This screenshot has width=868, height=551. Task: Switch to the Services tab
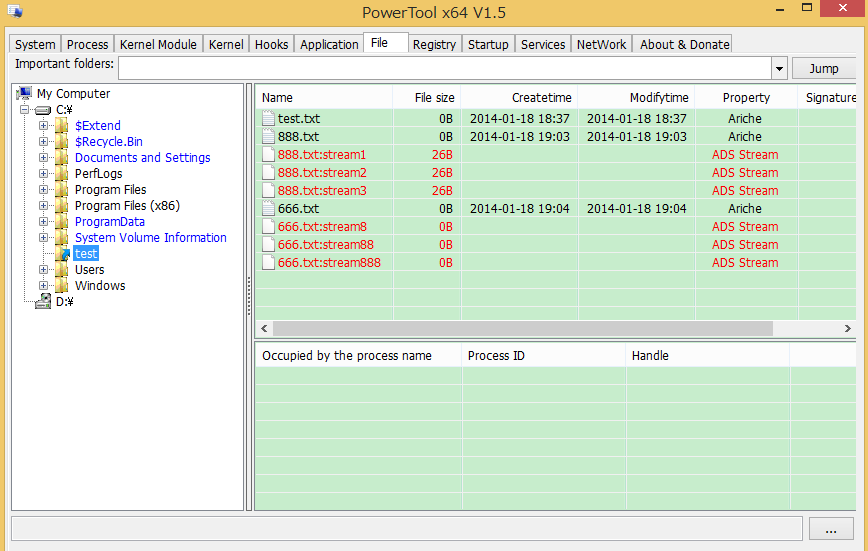543,44
